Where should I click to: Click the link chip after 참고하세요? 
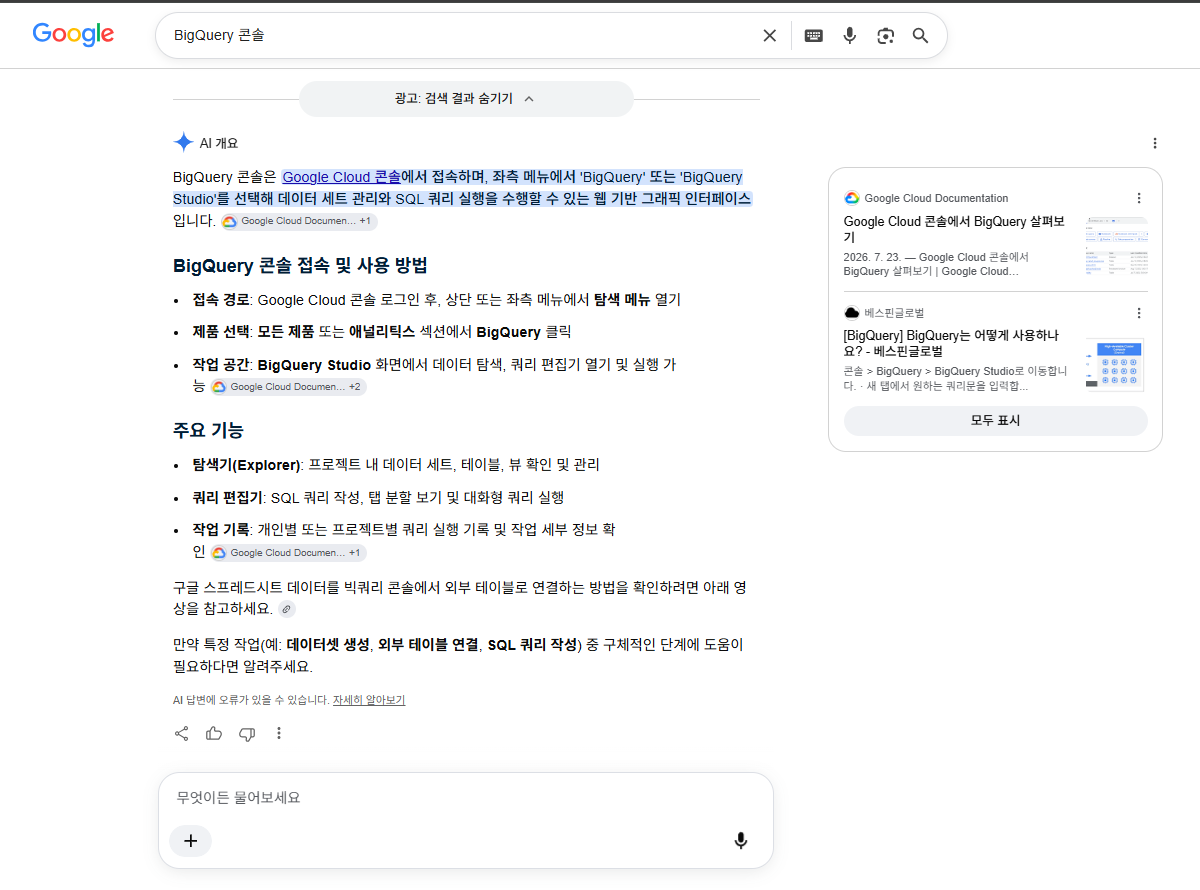coord(287,609)
